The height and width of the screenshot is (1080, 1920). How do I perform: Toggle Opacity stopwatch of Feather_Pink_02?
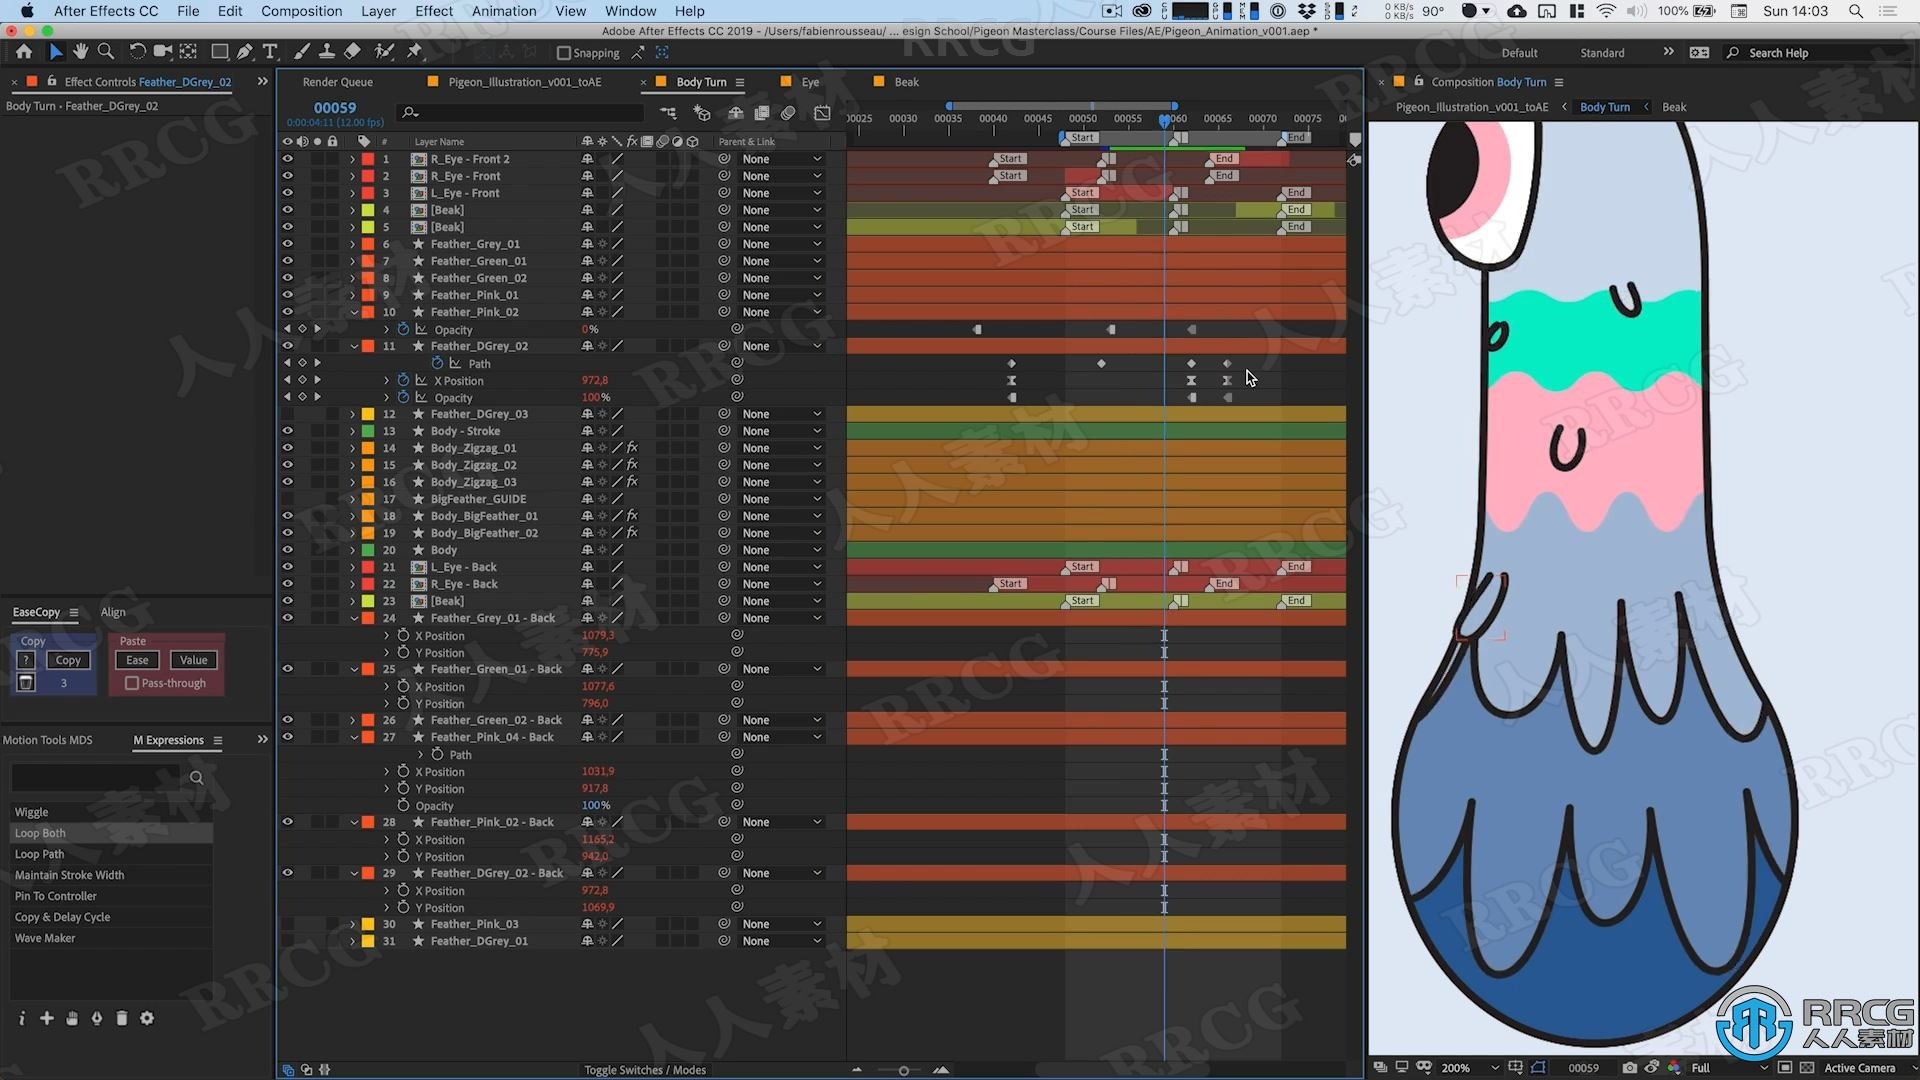[404, 329]
